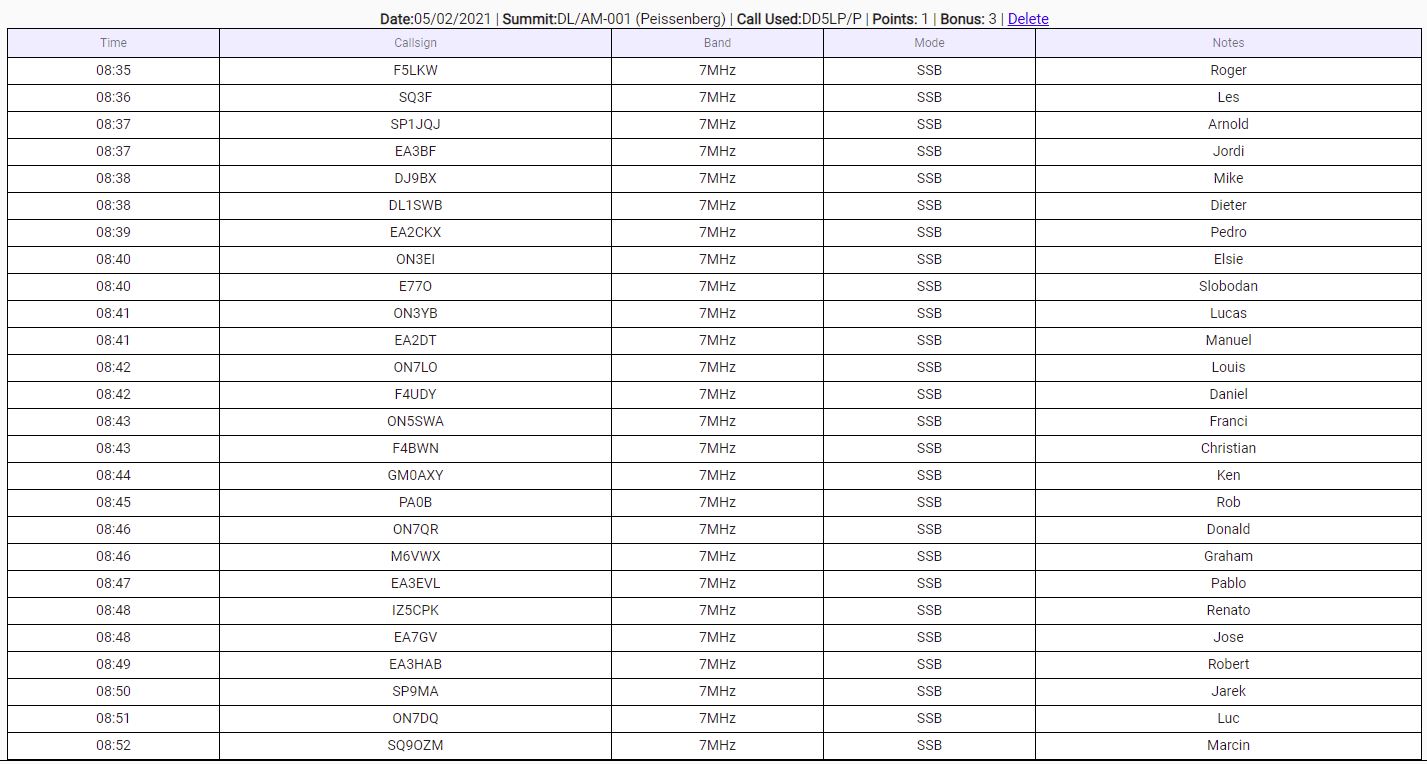Screen dimensions: 1427x764
Task: Click callsign F5LKW in the first row
Action: 415,71
